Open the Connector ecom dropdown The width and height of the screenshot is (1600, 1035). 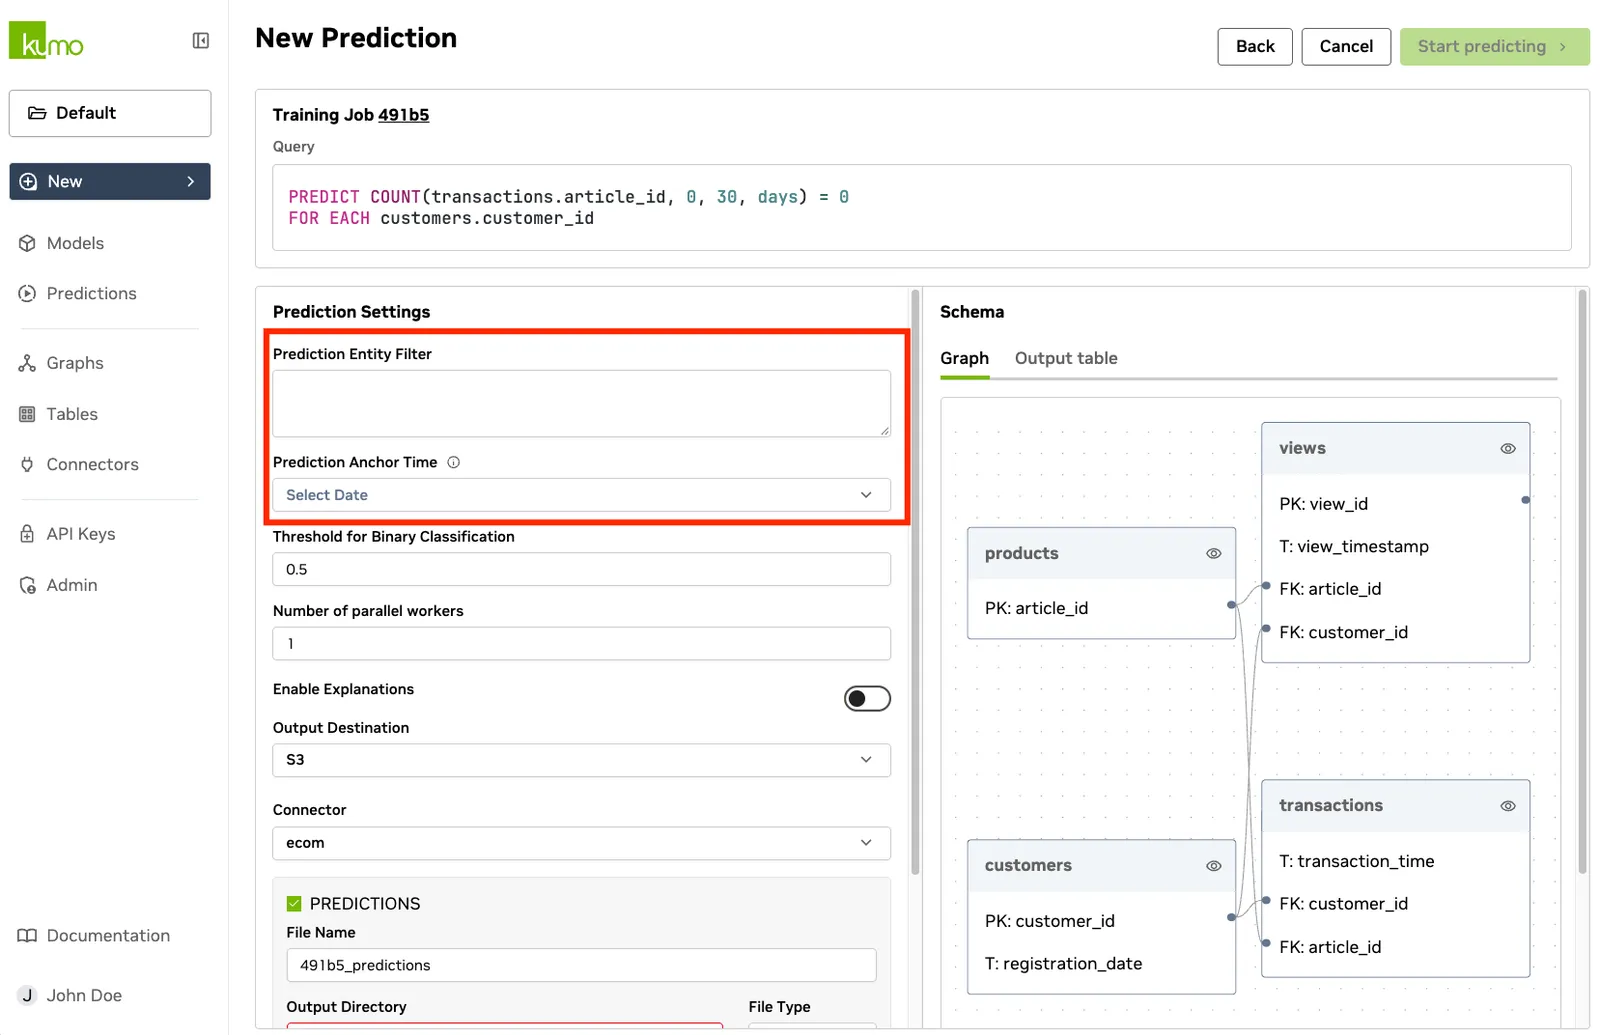pos(581,843)
